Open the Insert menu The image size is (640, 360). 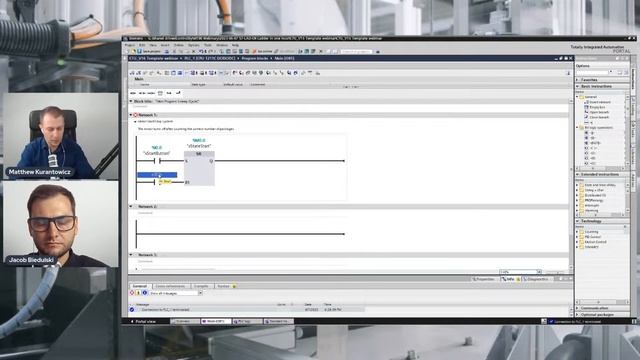click(x=165, y=45)
